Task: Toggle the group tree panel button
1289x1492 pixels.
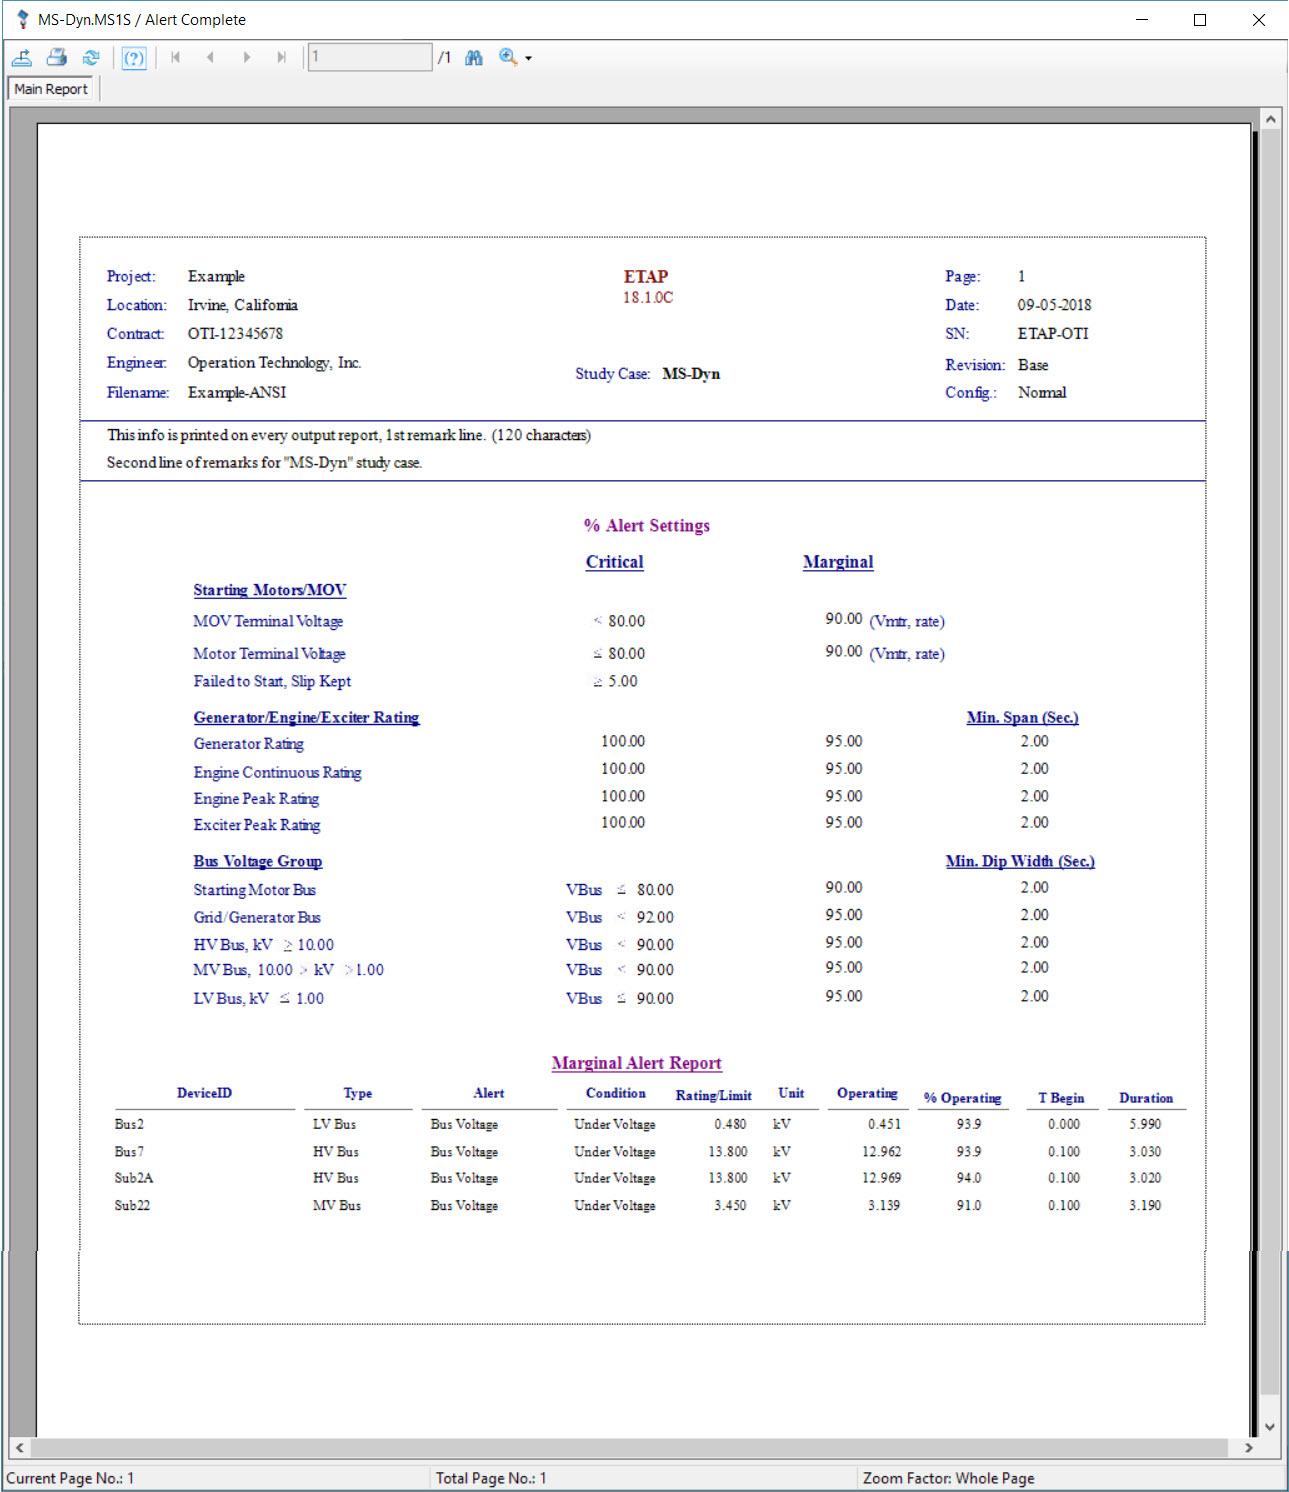Action: (134, 57)
